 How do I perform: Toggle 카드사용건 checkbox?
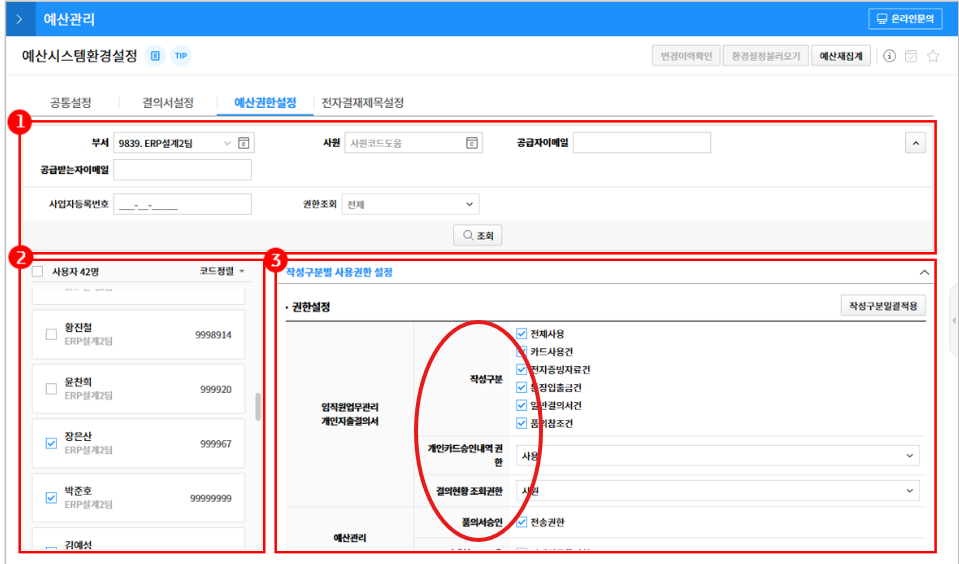(522, 352)
